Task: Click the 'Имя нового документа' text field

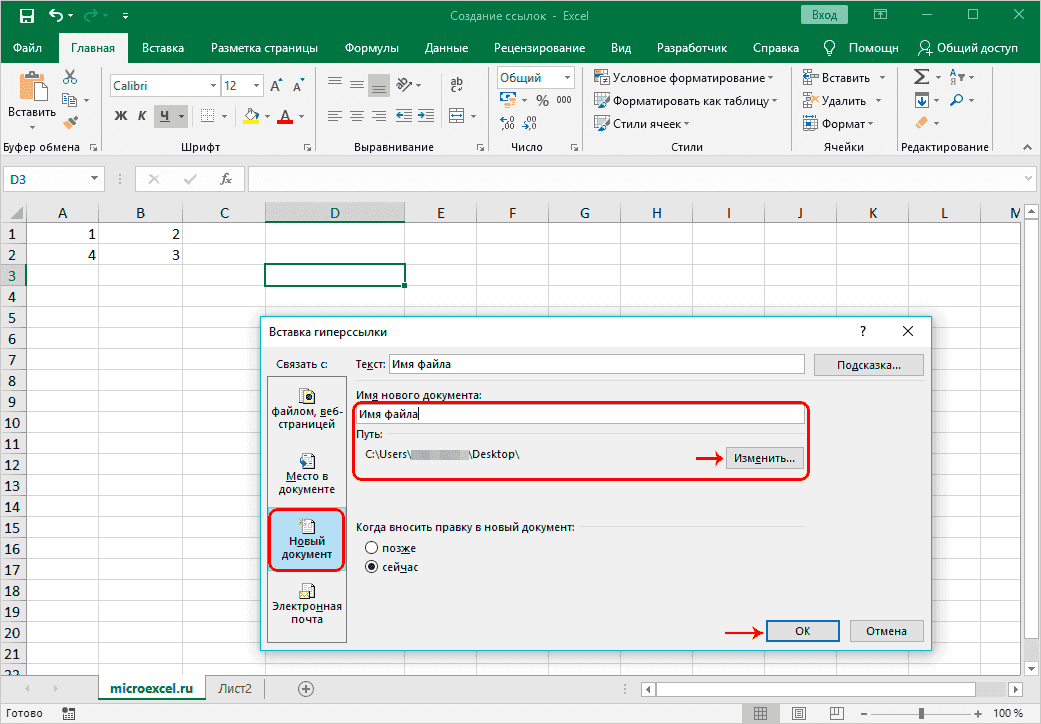Action: point(580,414)
